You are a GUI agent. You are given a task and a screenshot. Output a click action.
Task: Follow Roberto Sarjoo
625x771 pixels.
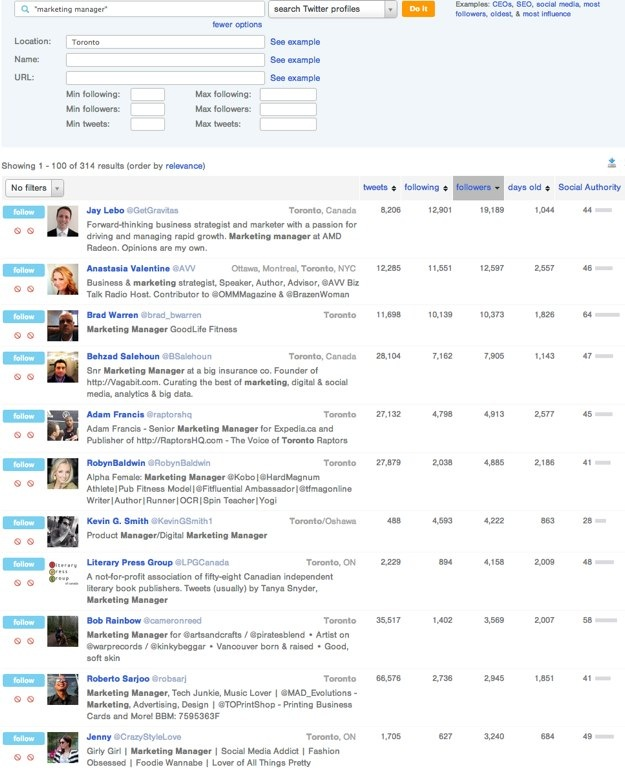[23, 680]
